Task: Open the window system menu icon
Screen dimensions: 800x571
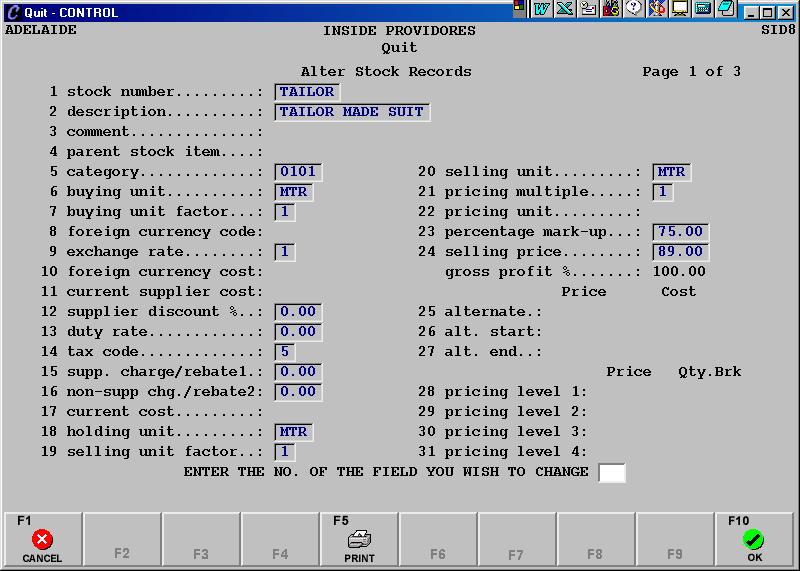Action: coord(12,13)
